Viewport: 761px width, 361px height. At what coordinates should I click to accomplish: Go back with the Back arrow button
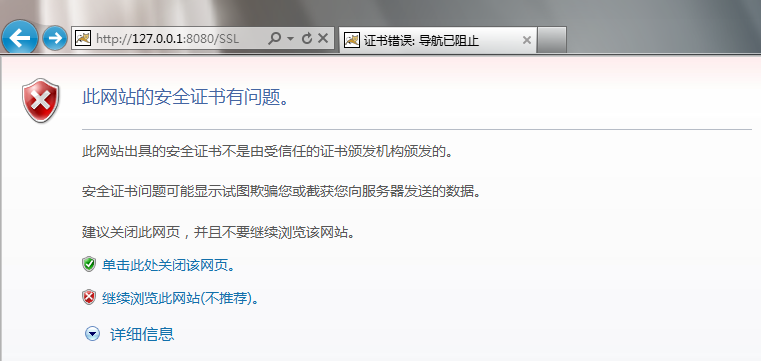tap(20, 38)
